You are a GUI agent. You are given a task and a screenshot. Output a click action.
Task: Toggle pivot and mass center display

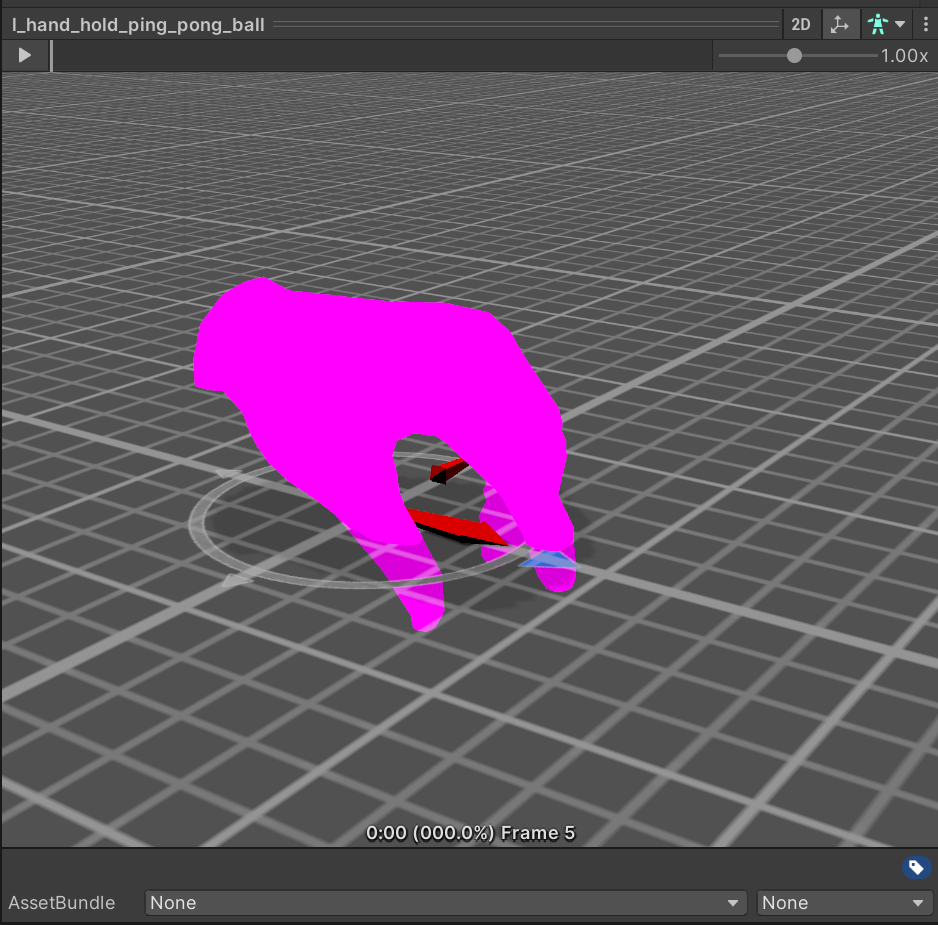(839, 25)
